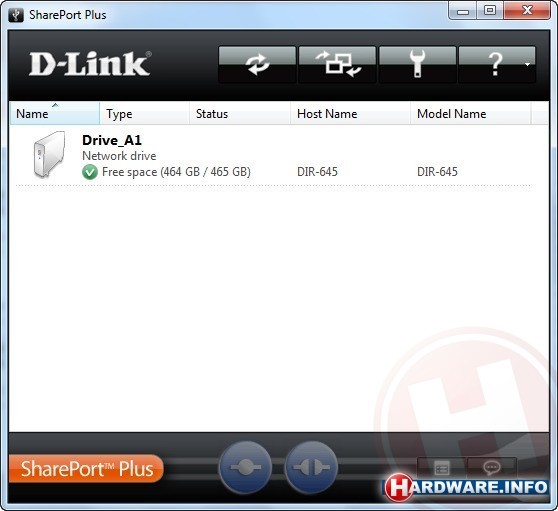Click the refresh devices toolbar button
The width and height of the screenshot is (558, 511).
point(257,64)
